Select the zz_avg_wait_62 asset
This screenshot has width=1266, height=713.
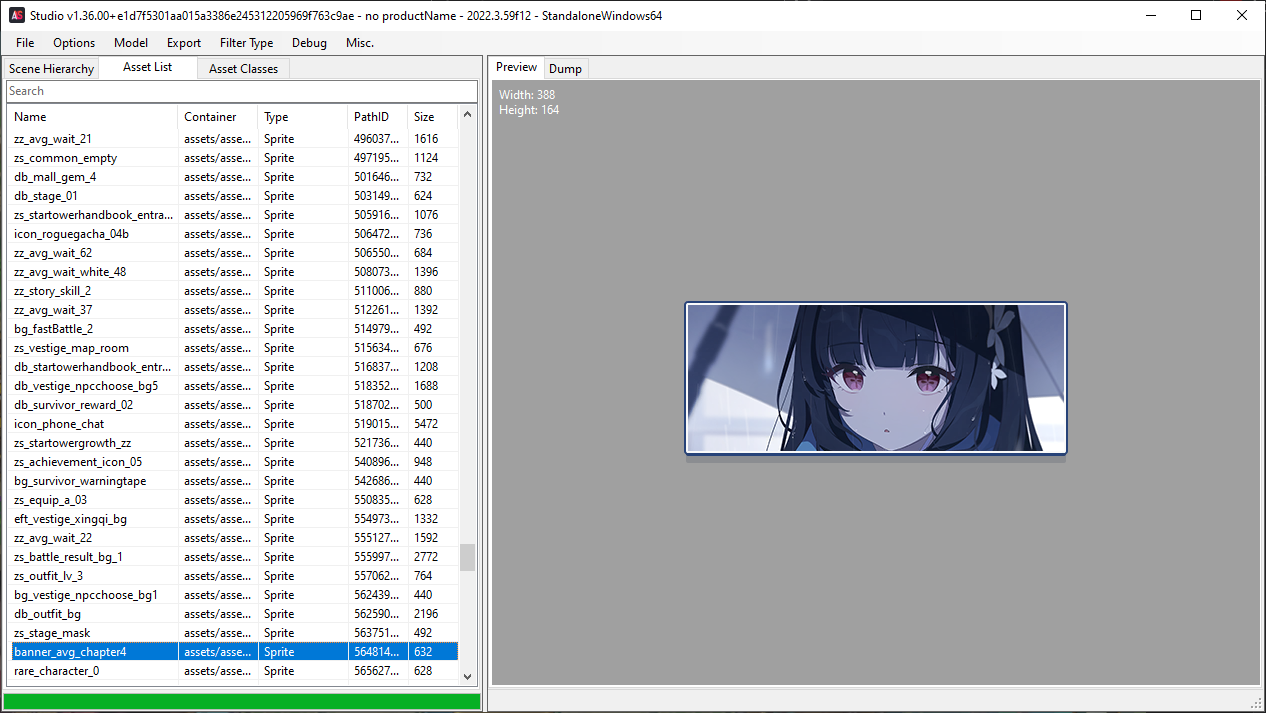click(x=233, y=253)
